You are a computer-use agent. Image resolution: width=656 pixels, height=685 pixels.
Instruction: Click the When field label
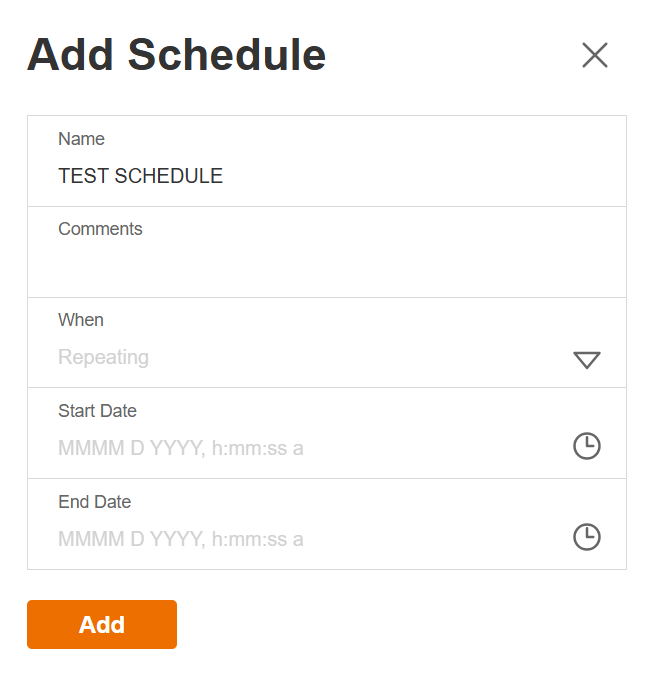coord(81,320)
